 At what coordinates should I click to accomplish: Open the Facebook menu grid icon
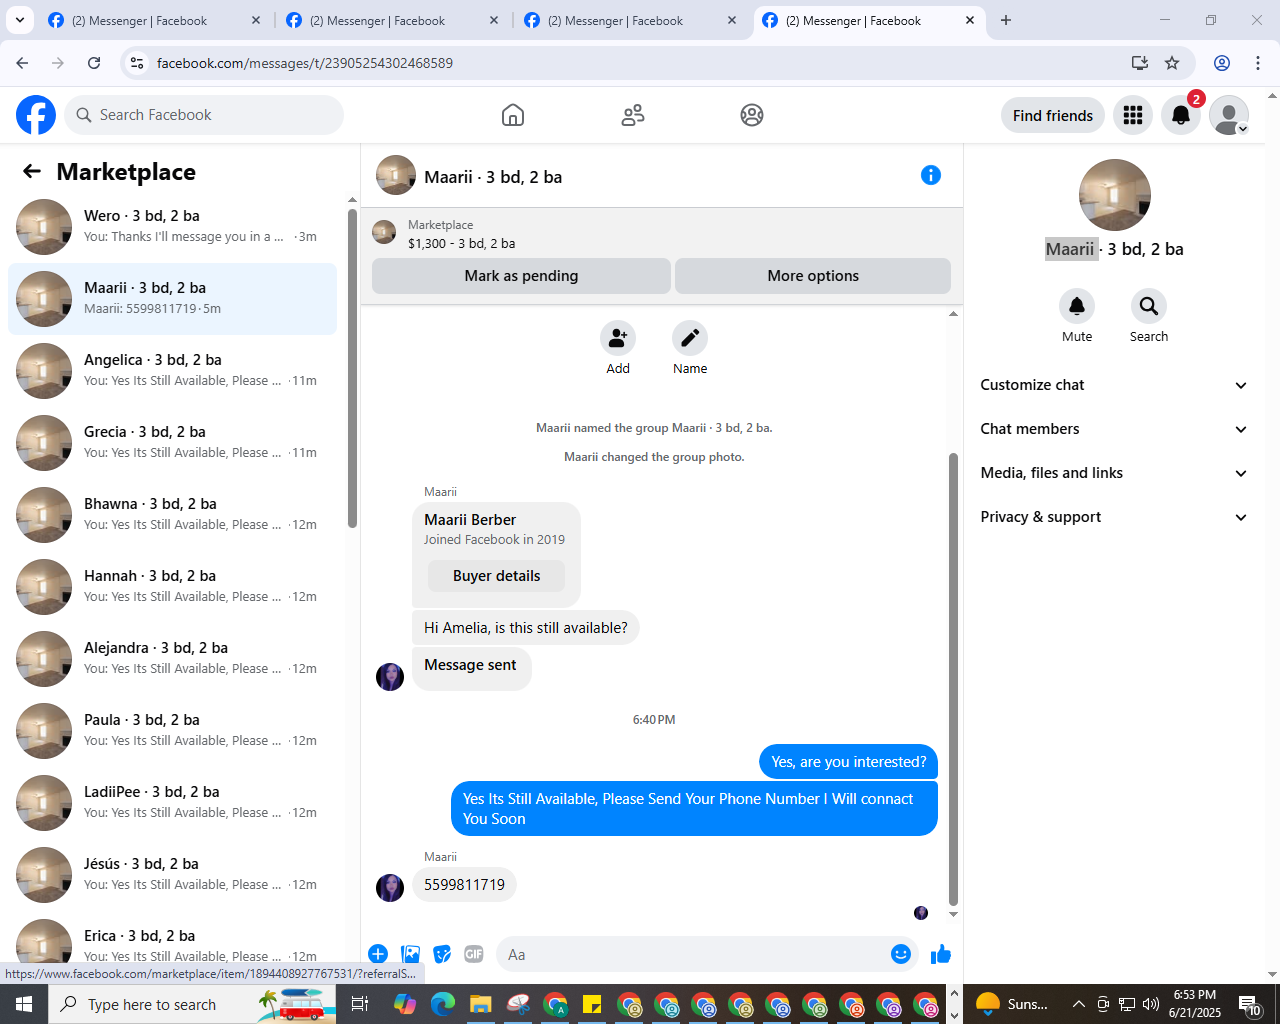coord(1133,115)
